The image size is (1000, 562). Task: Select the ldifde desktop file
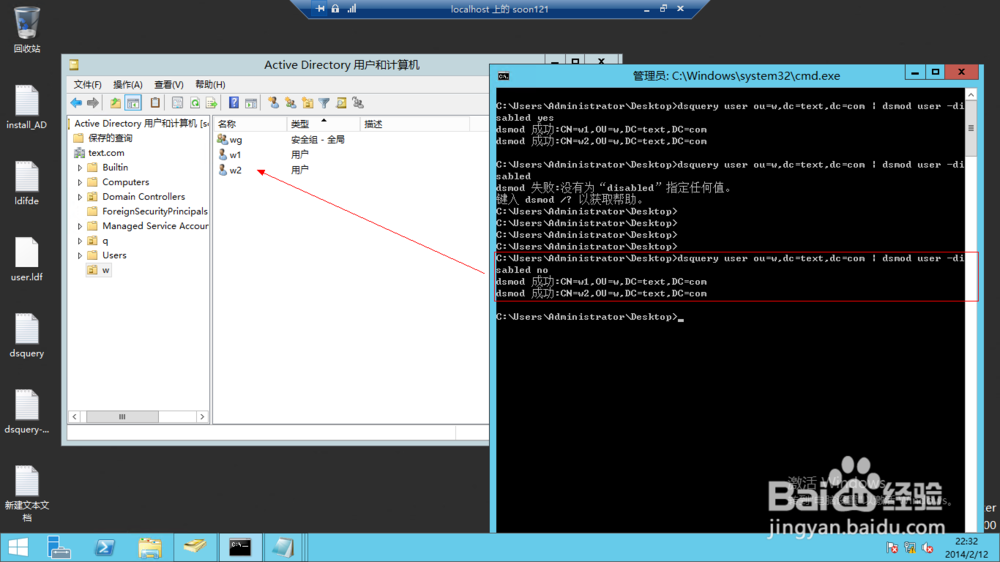[x=26, y=183]
